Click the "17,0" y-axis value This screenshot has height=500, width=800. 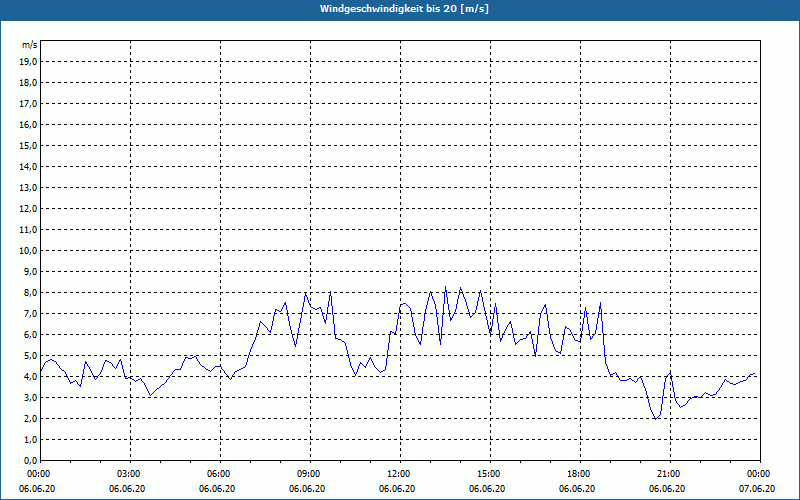click(x=28, y=104)
